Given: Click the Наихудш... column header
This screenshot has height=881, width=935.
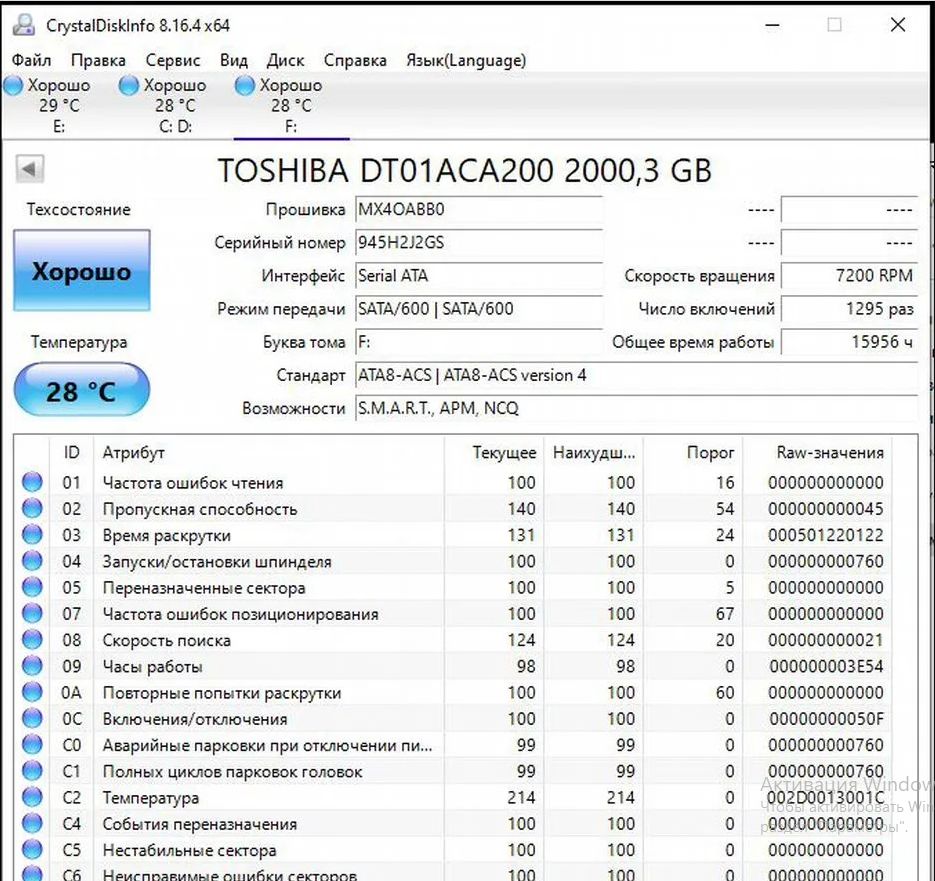Looking at the screenshot, I should point(593,453).
